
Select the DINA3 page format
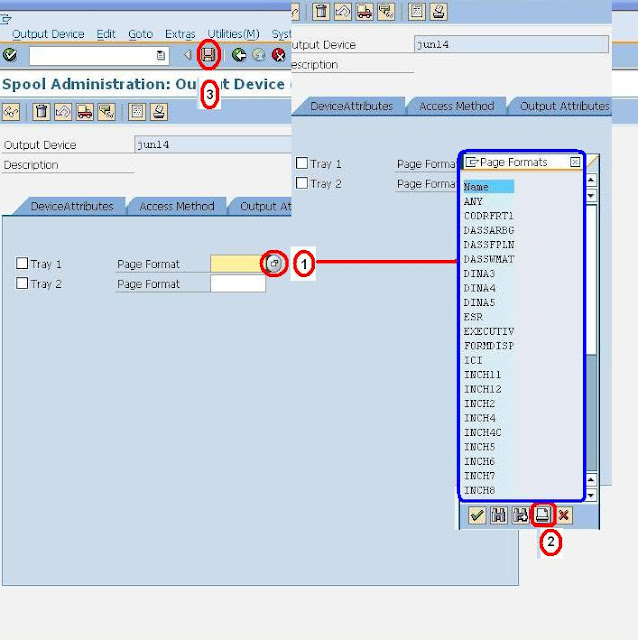tap(479, 273)
